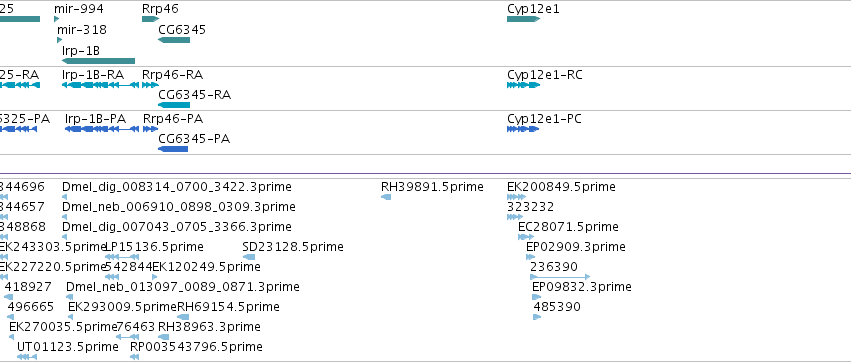Select the Cyp12e1 gene feature bar
This screenshot has height=362, width=851.
coord(523,19)
